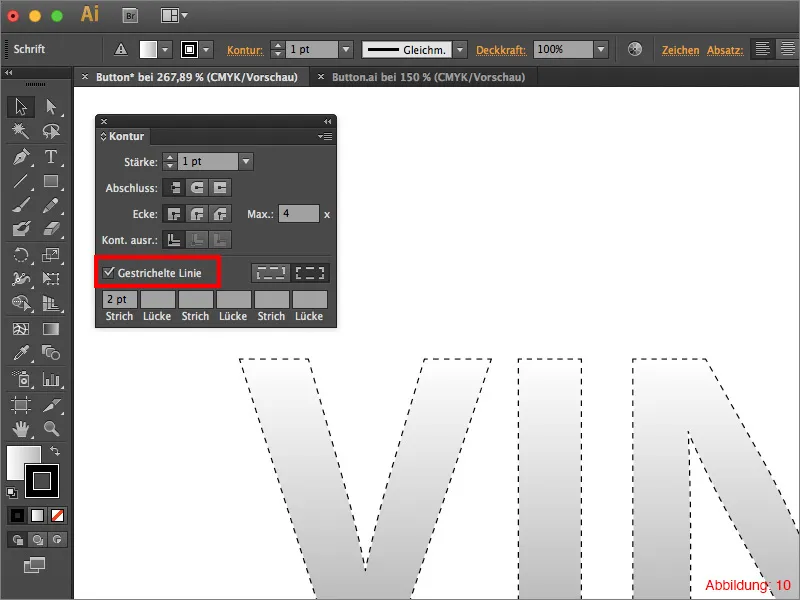Select the Selection tool (black arrow)
800x600 pixels.
(x=21, y=107)
